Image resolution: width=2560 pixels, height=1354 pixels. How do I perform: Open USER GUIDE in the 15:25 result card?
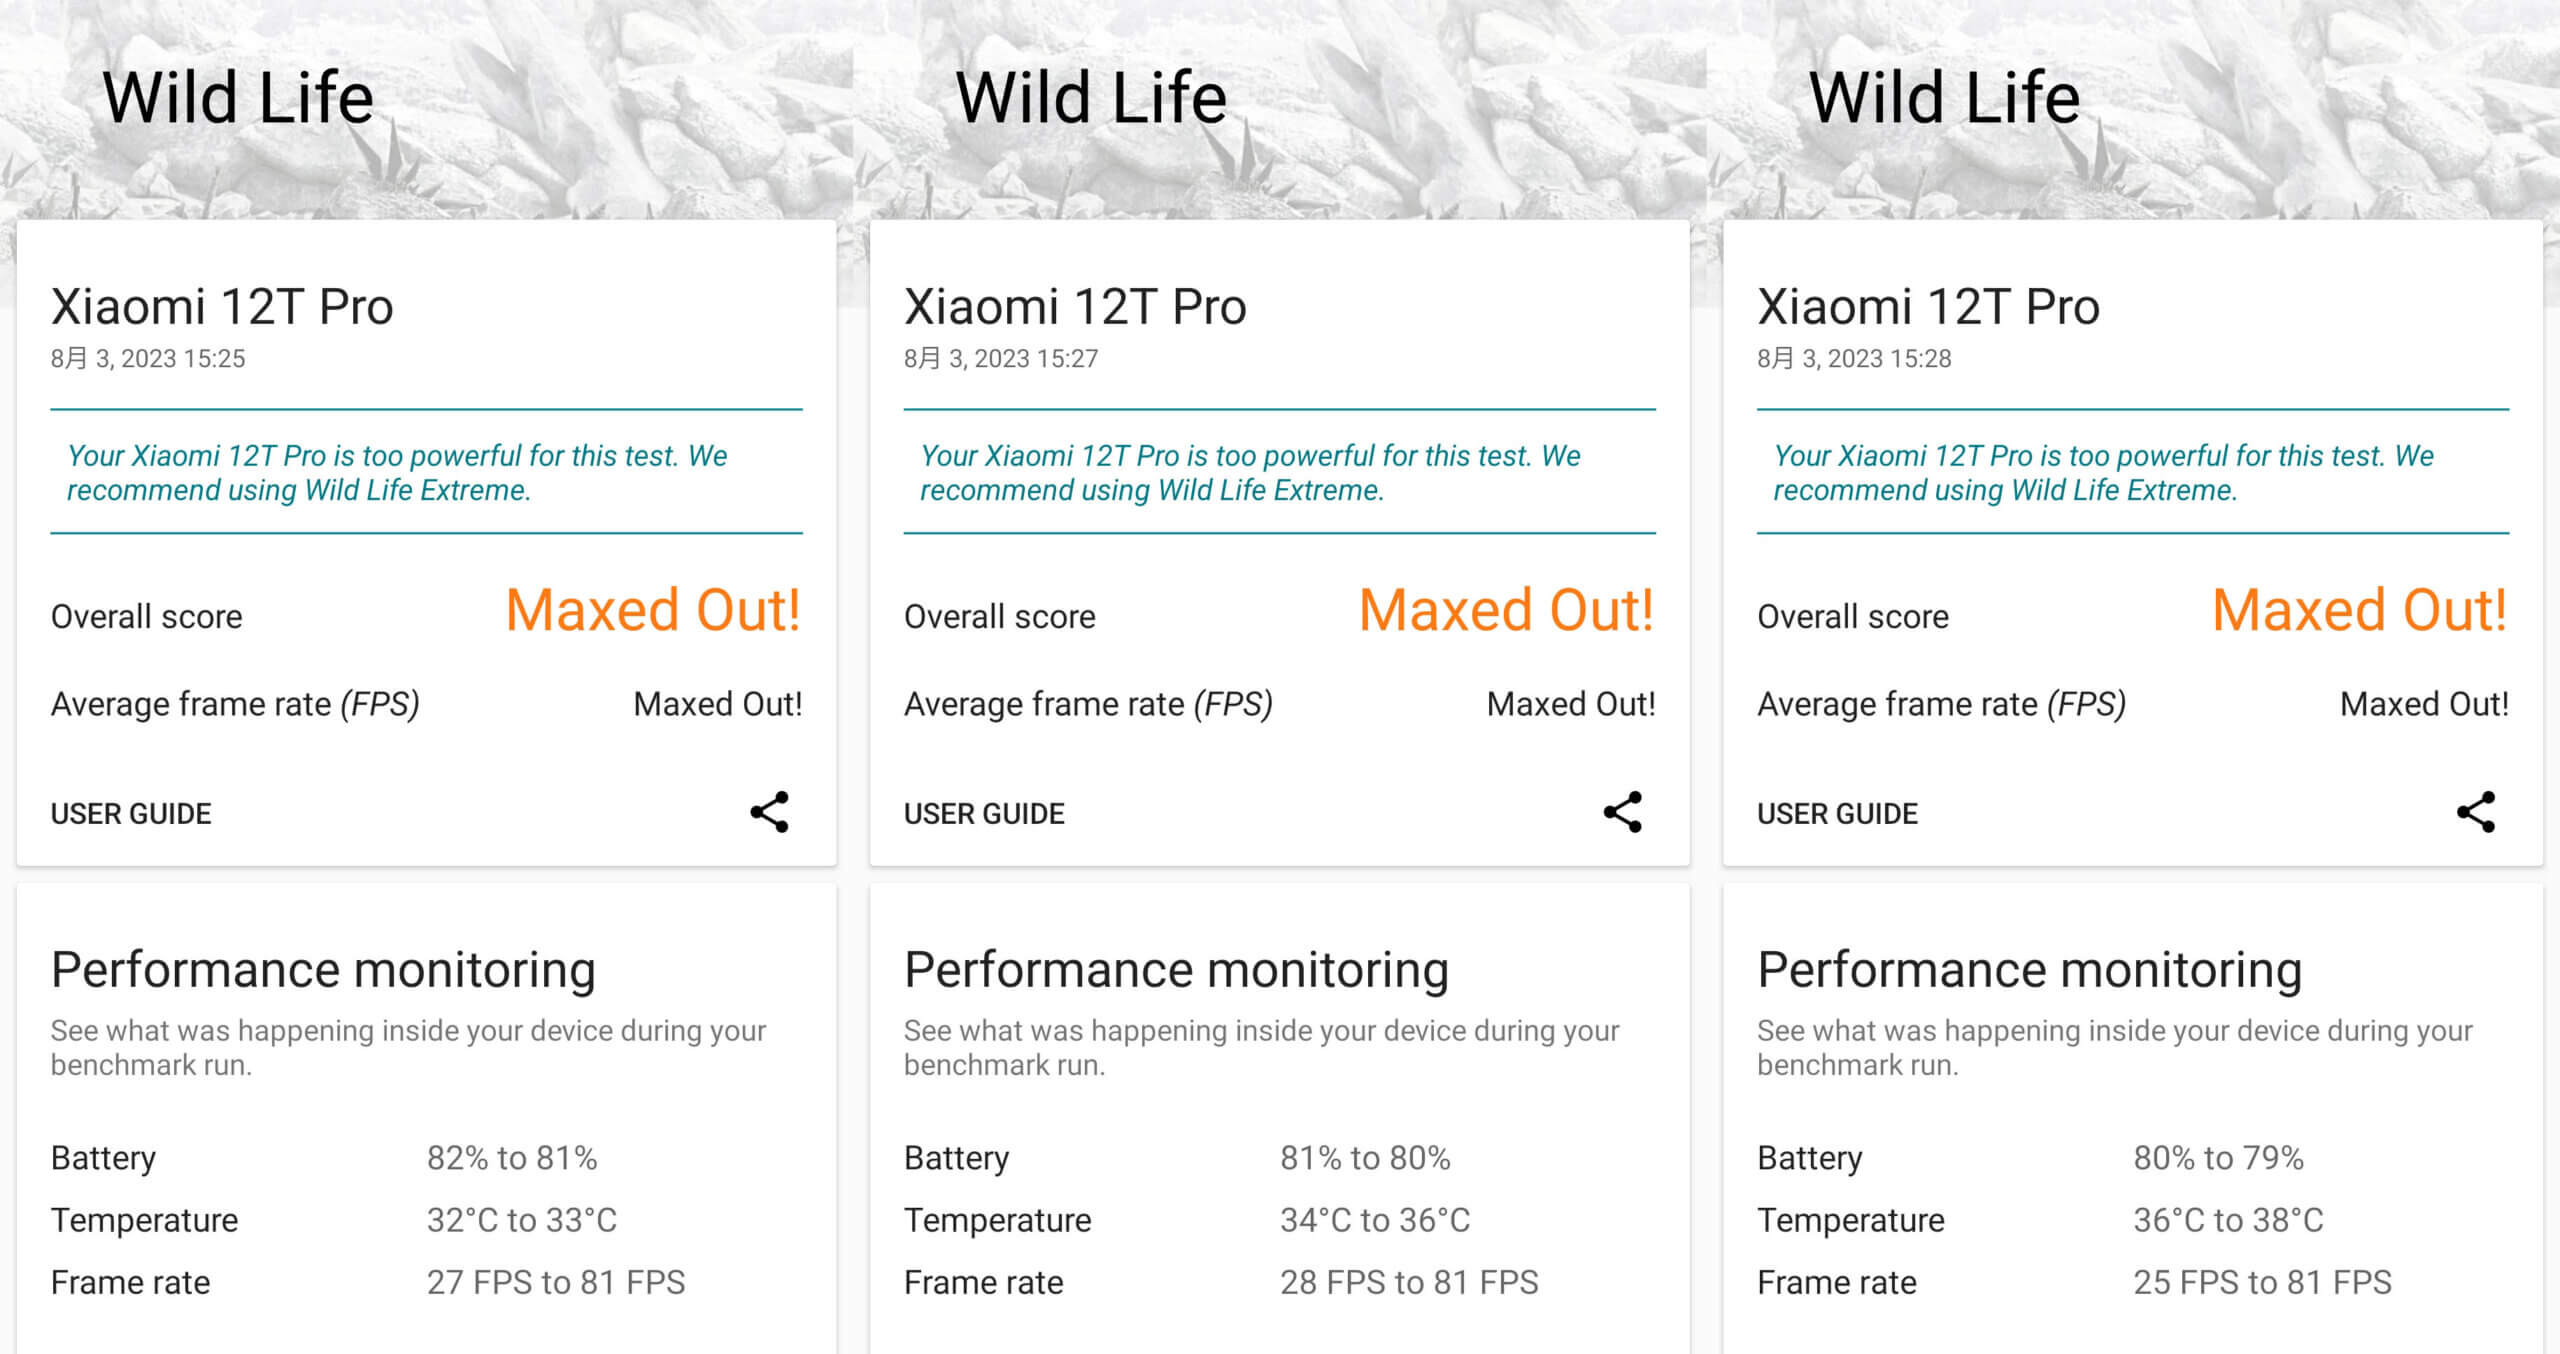click(131, 814)
